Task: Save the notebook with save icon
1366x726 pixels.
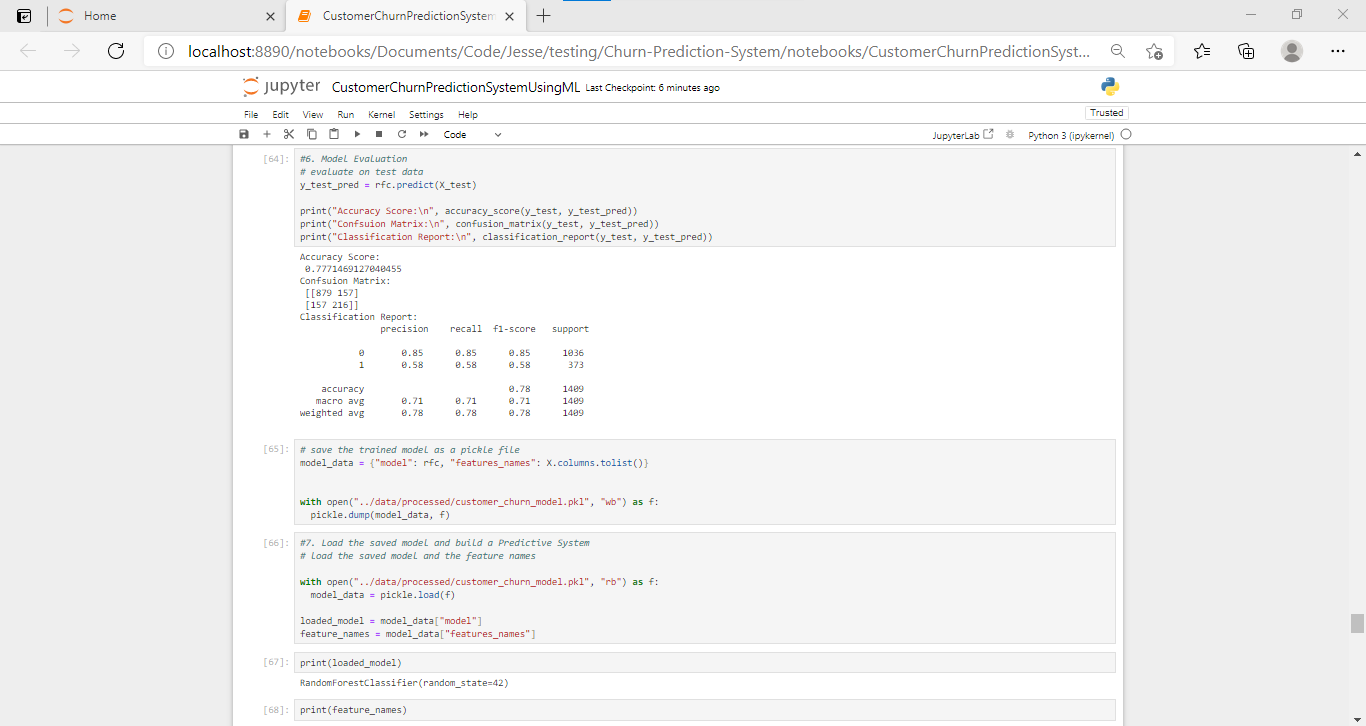Action: tap(243, 134)
